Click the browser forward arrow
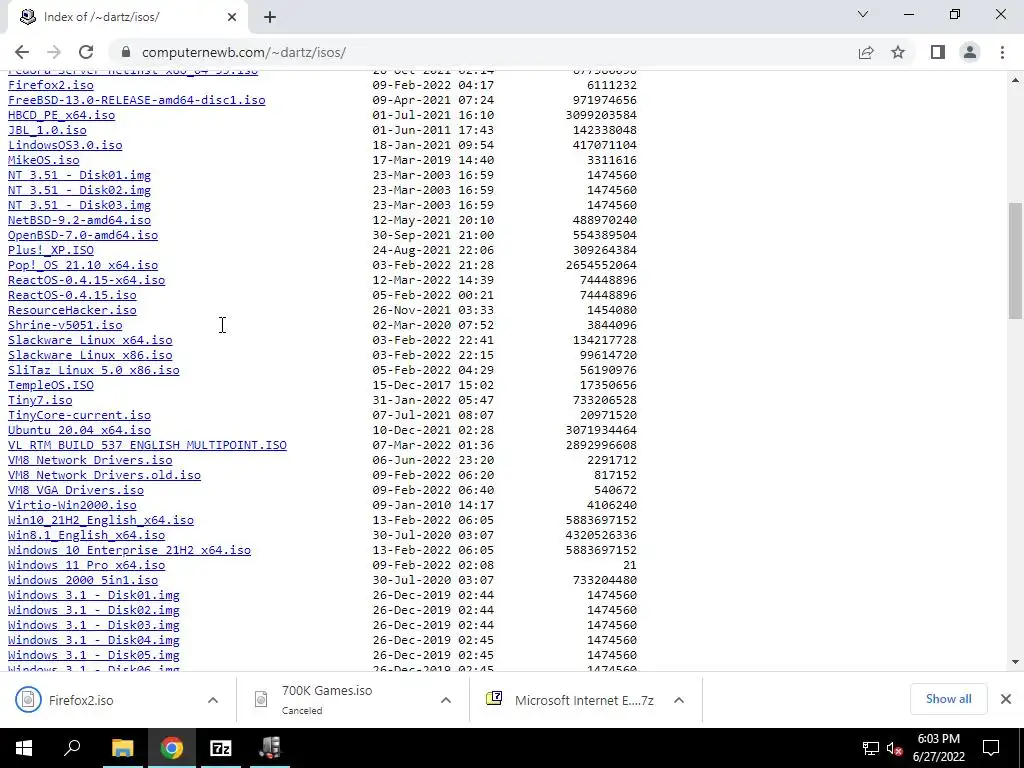 [54, 52]
